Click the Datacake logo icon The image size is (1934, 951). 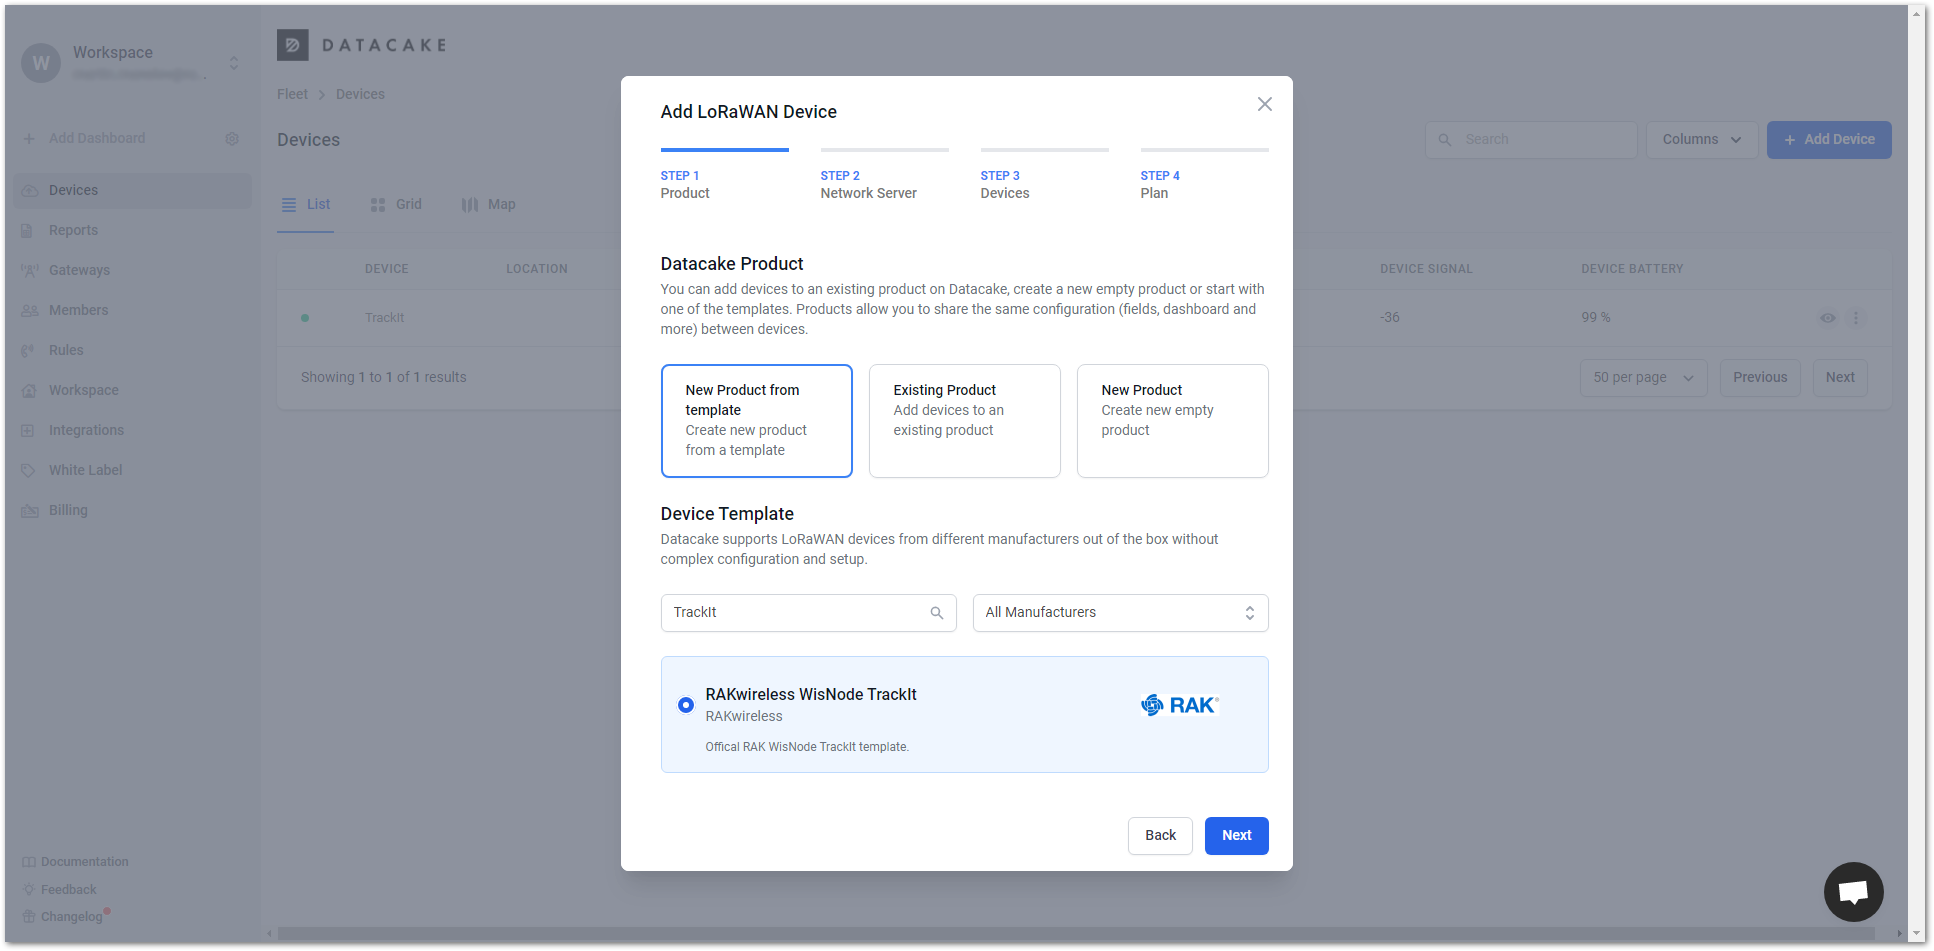pyautogui.click(x=292, y=45)
